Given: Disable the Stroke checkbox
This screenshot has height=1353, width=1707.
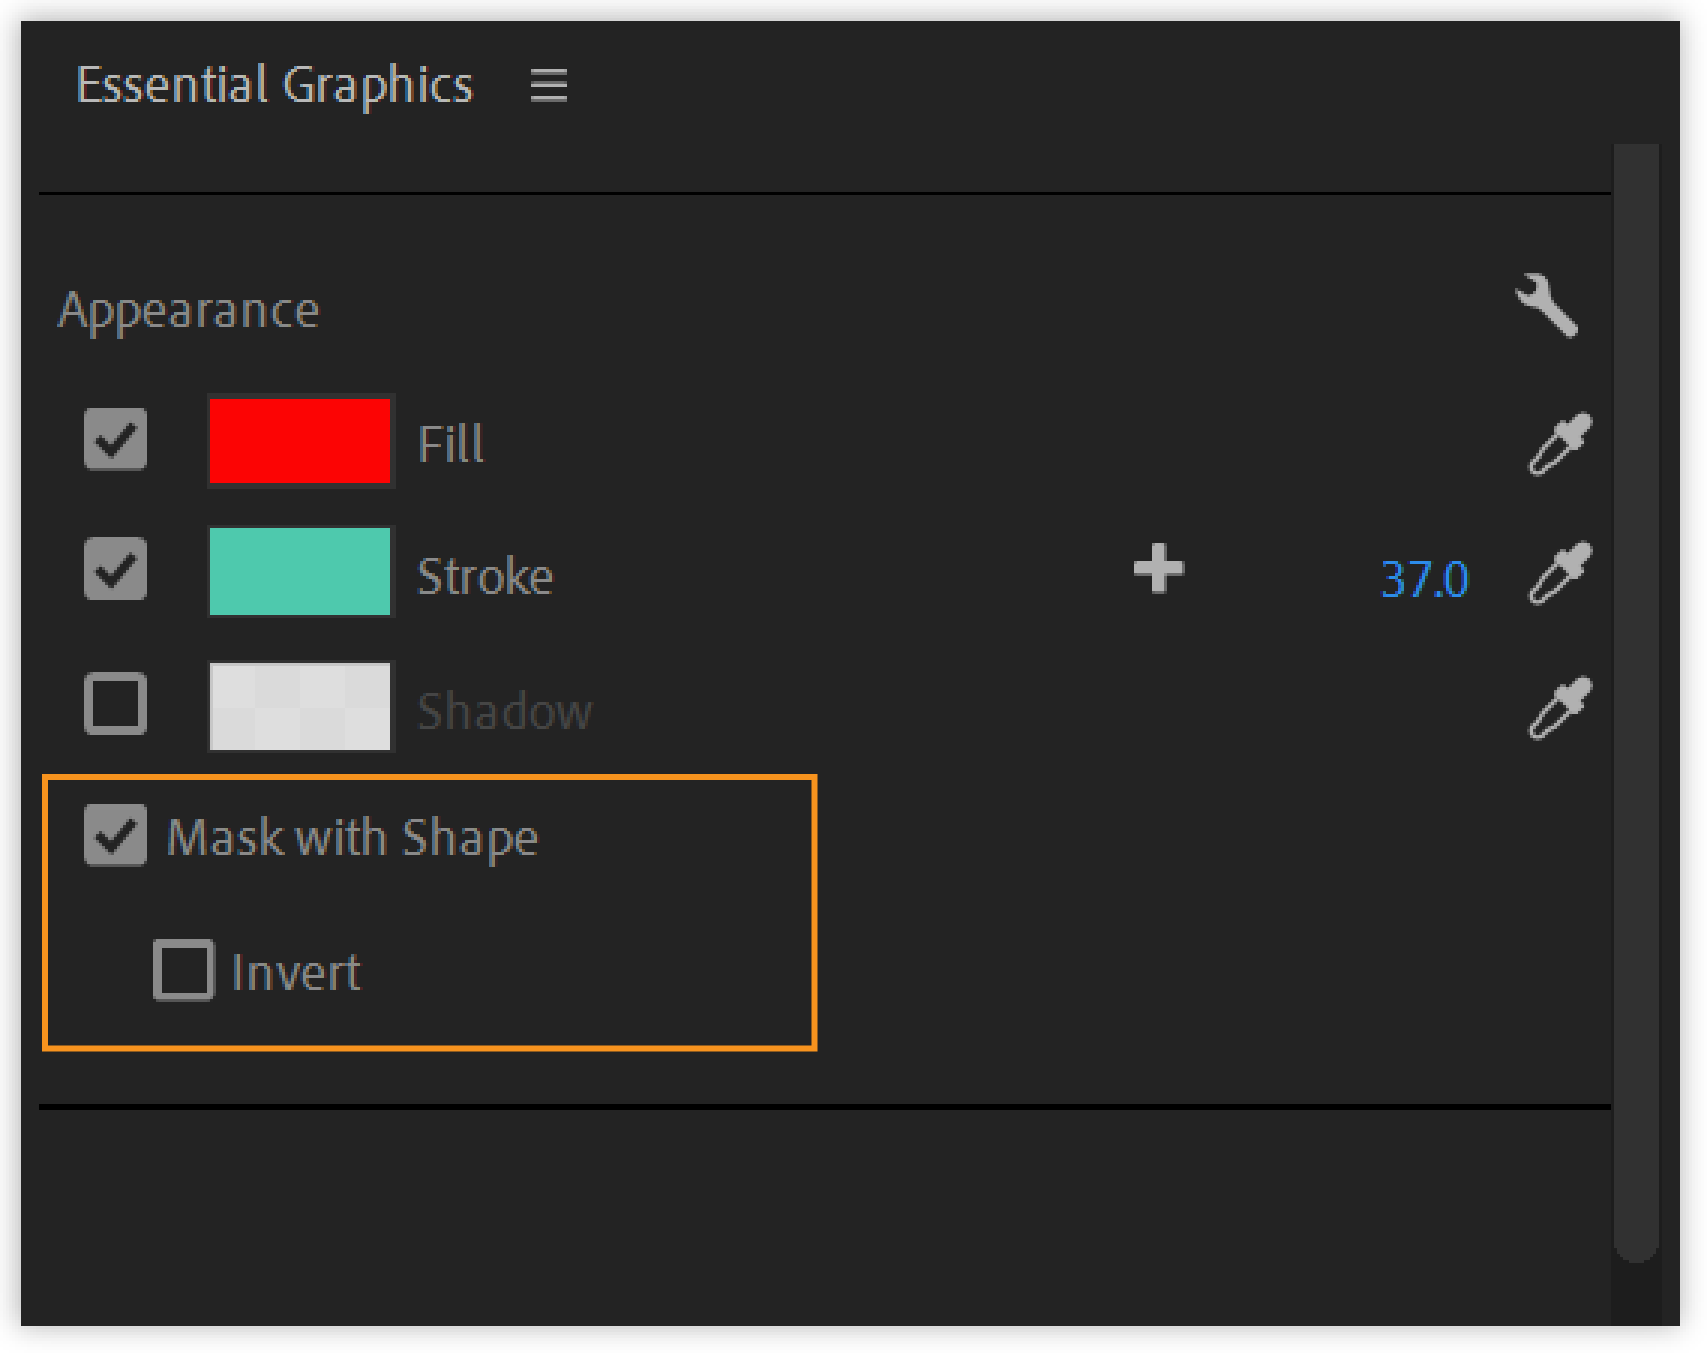Looking at the screenshot, I should pyautogui.click(x=114, y=571).
